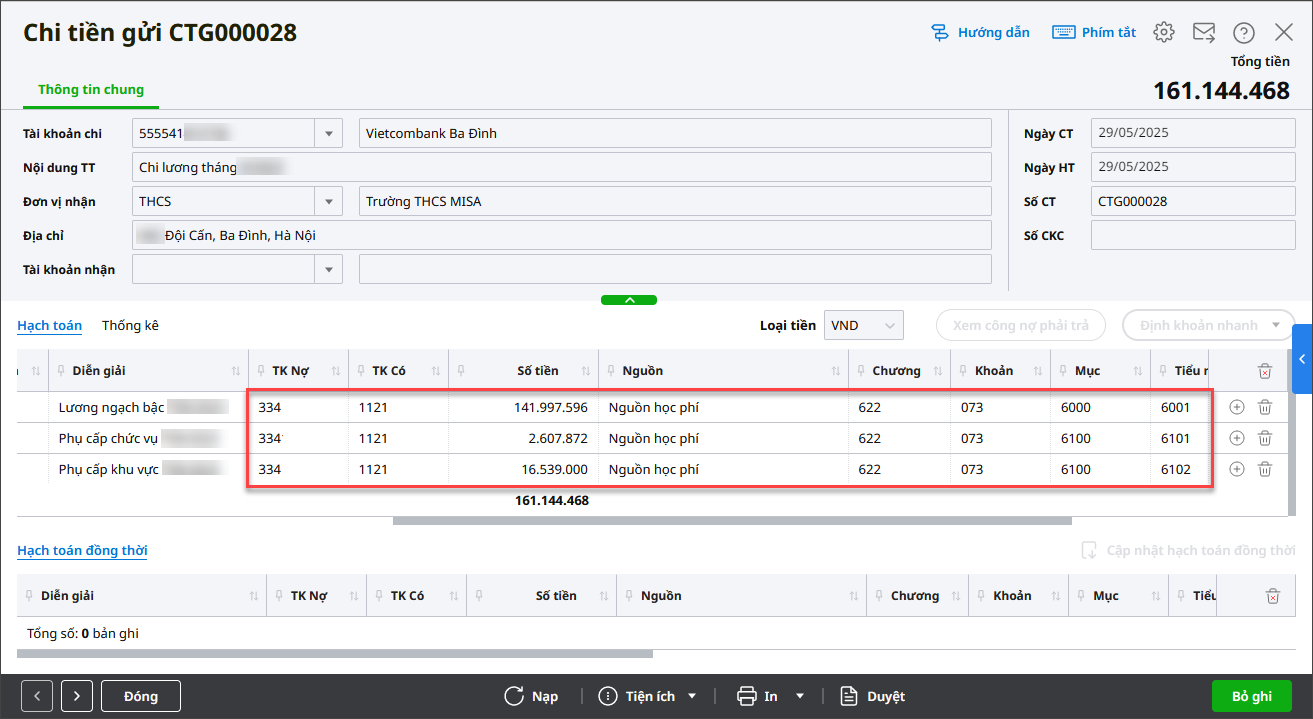The image size is (1313, 719).
Task: Open the Hướng dẫn guide link
Action: pyautogui.click(x=980, y=32)
